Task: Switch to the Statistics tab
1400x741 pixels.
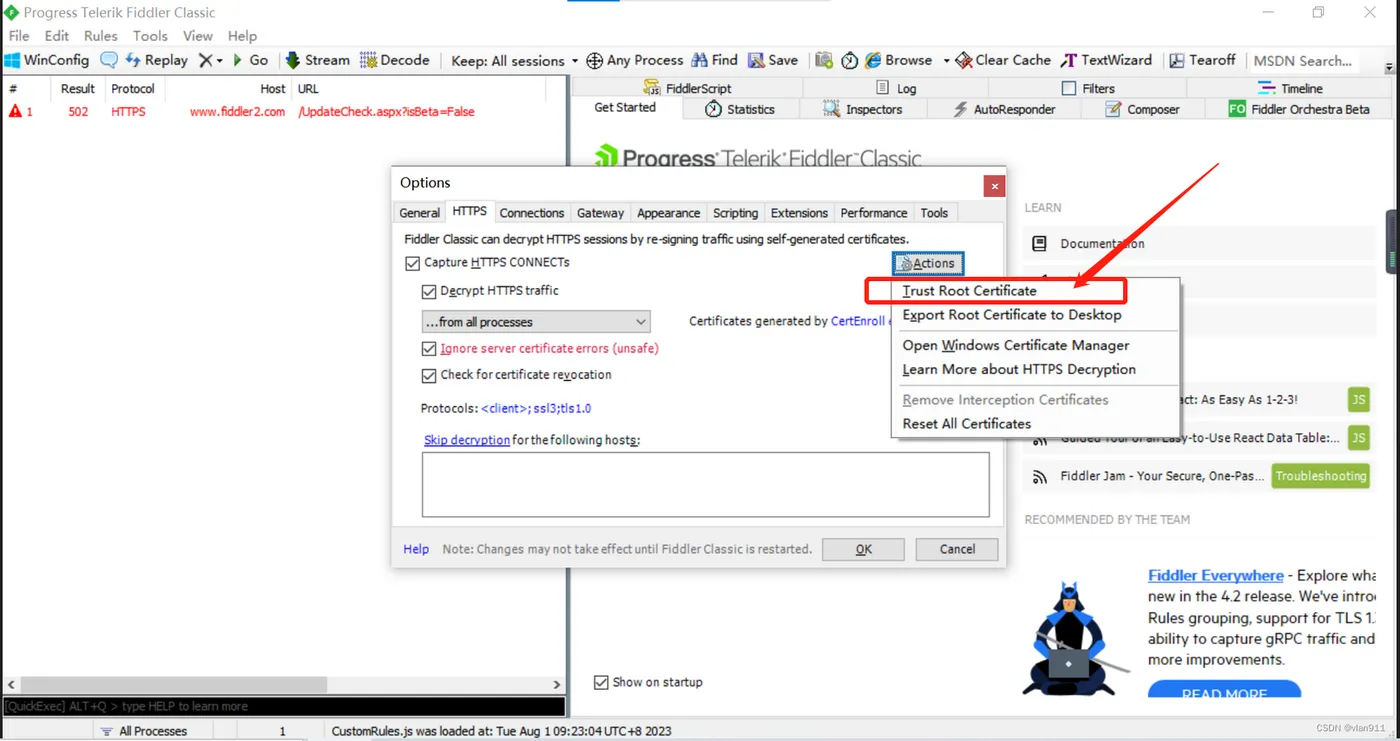Action: [740, 109]
